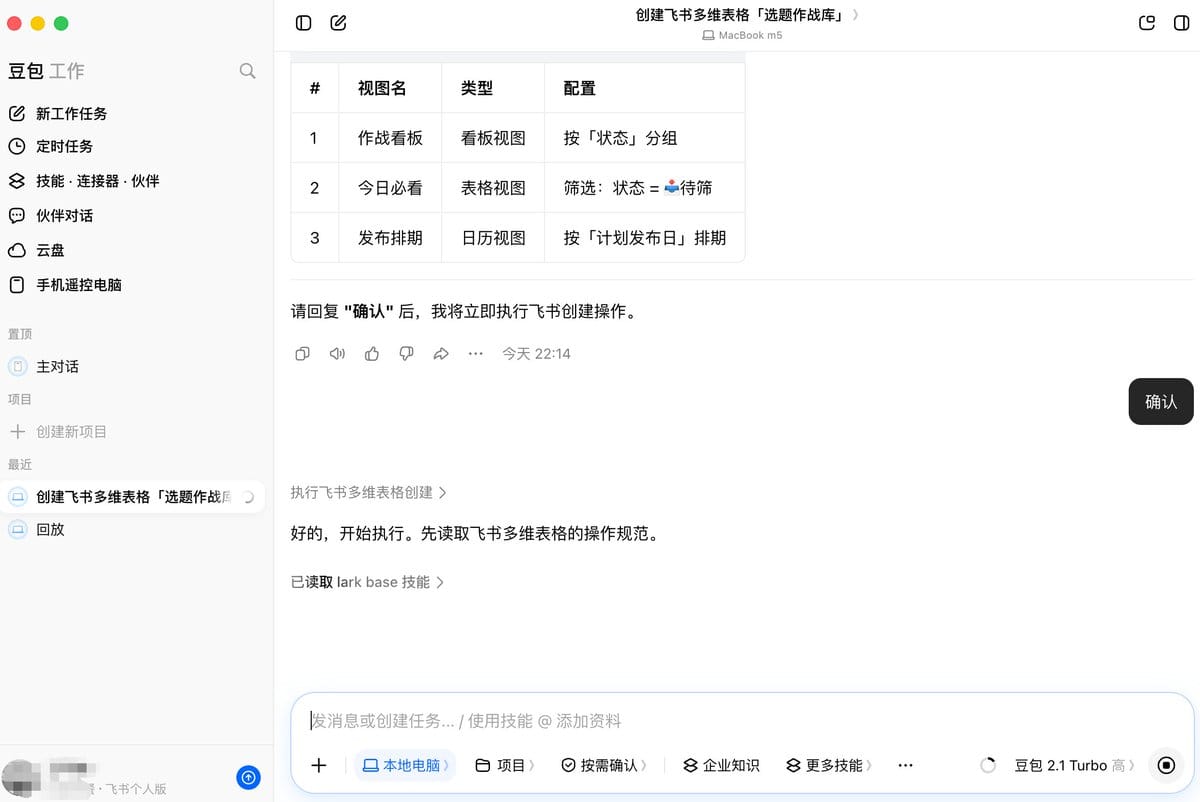Open the 按需确认 mode dropdown

[x=604, y=765]
